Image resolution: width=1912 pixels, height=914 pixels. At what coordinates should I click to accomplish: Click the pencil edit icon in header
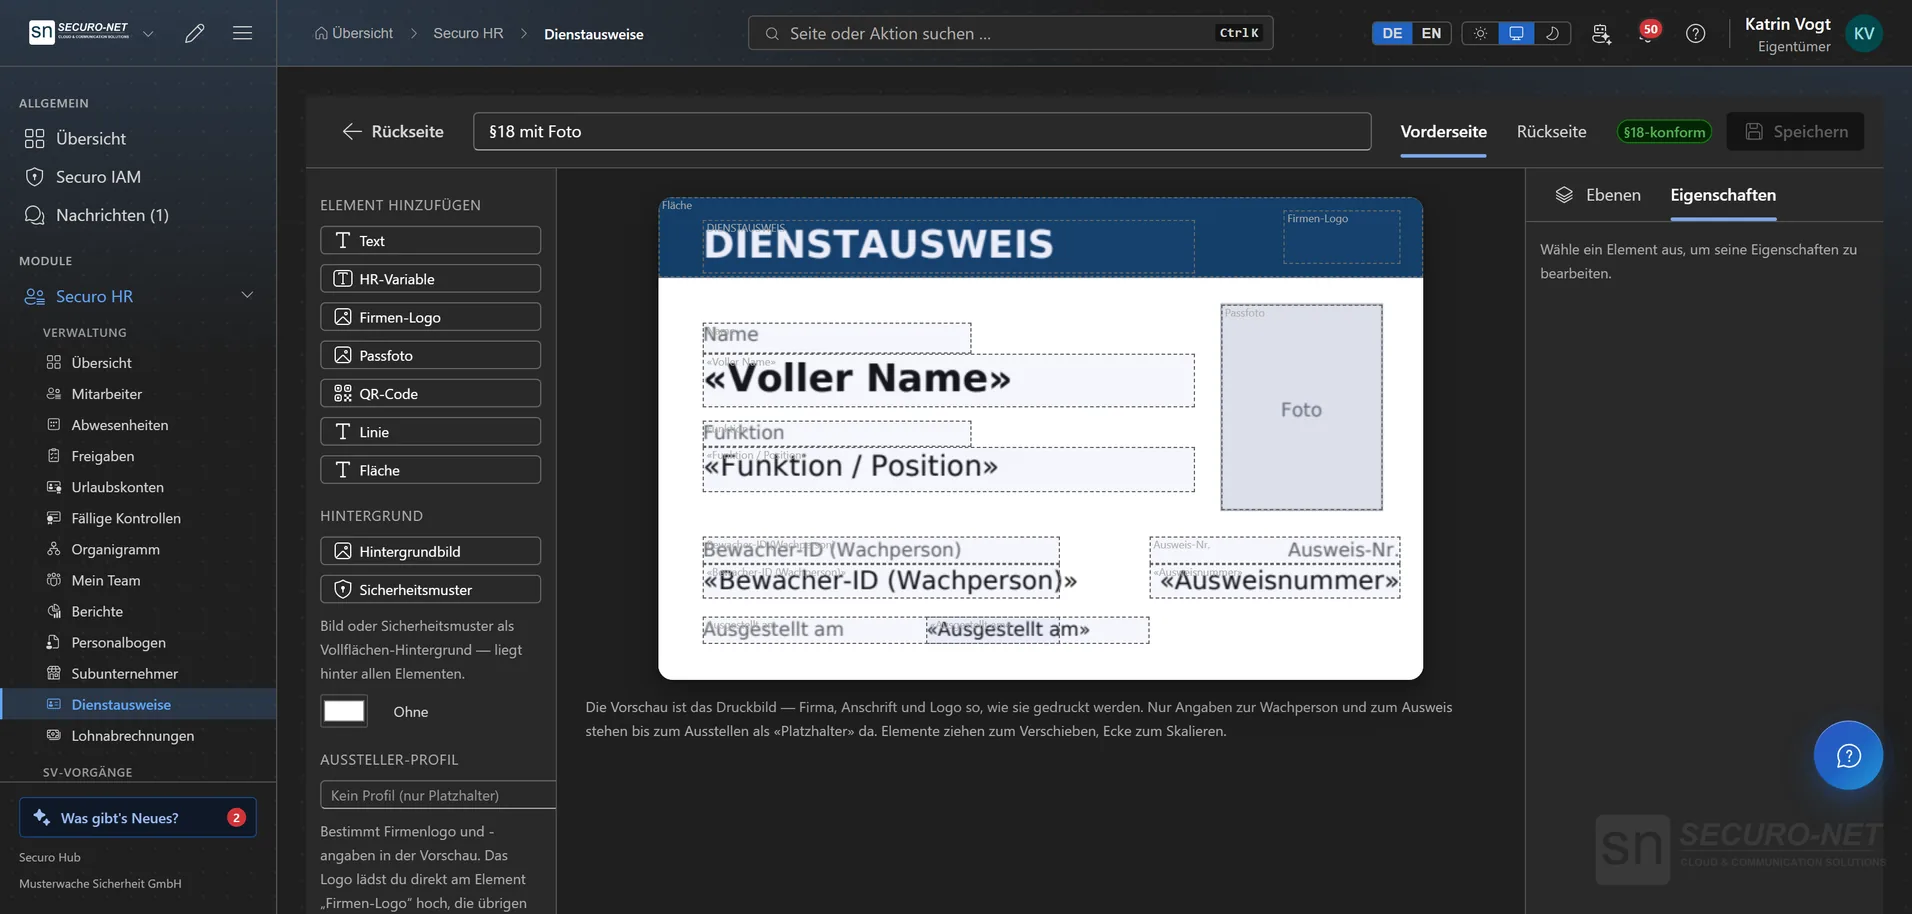pyautogui.click(x=195, y=33)
